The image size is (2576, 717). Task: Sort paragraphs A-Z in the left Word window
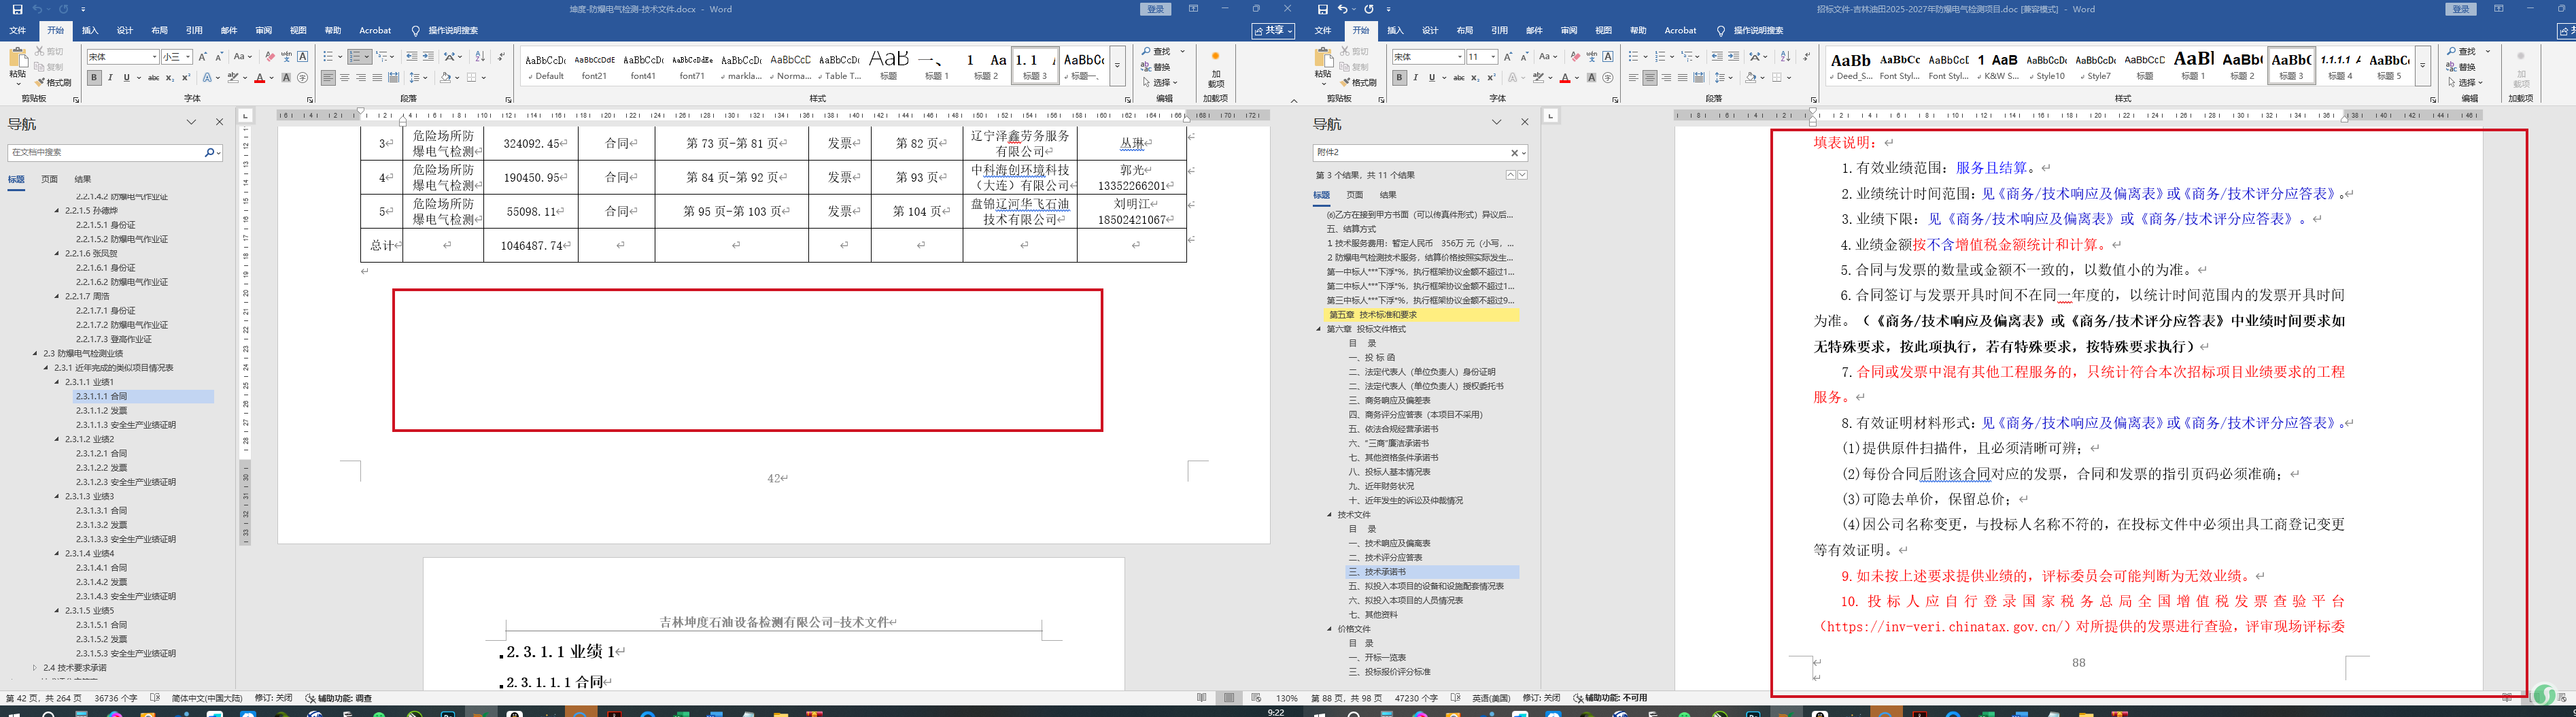coord(480,57)
